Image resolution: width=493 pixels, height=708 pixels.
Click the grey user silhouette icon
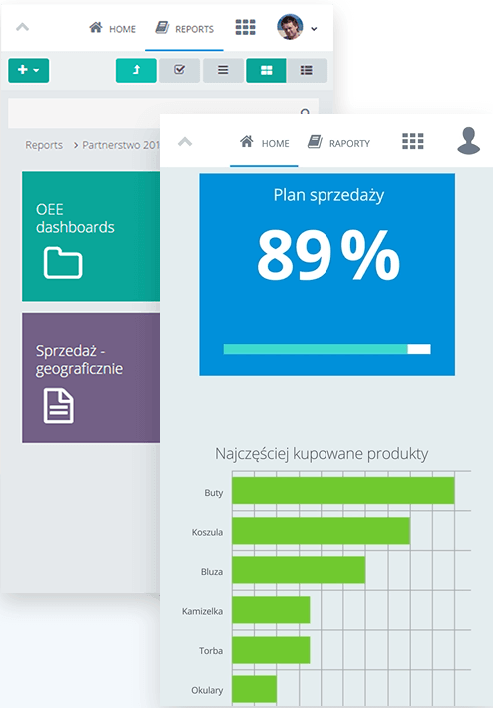click(x=469, y=141)
